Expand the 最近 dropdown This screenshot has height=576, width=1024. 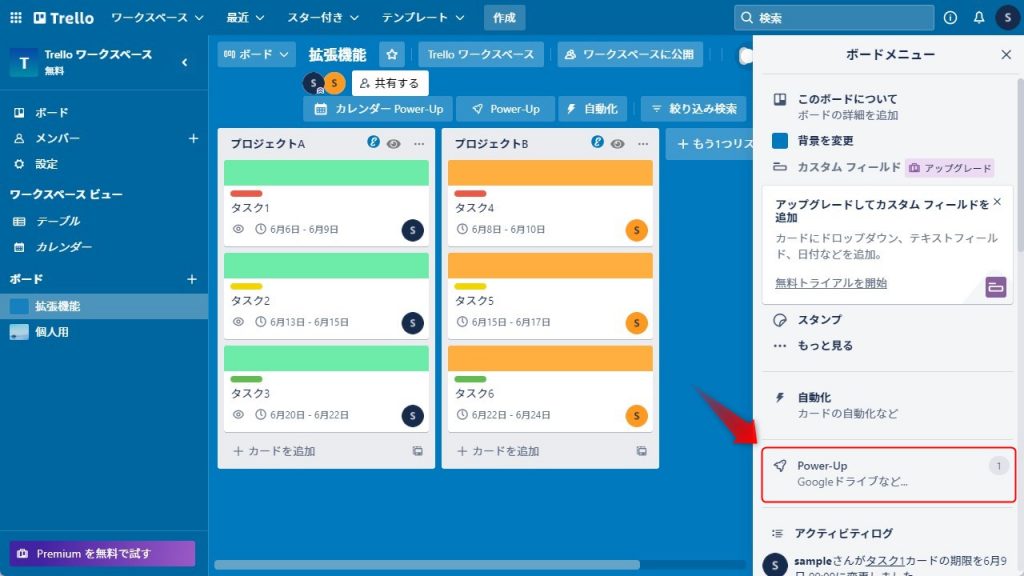tap(246, 18)
